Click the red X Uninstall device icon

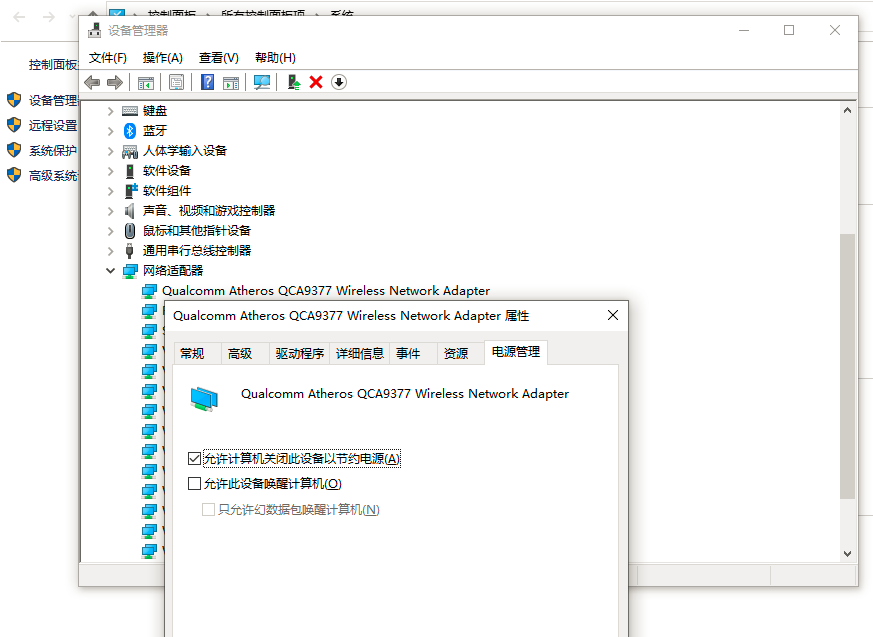316,82
